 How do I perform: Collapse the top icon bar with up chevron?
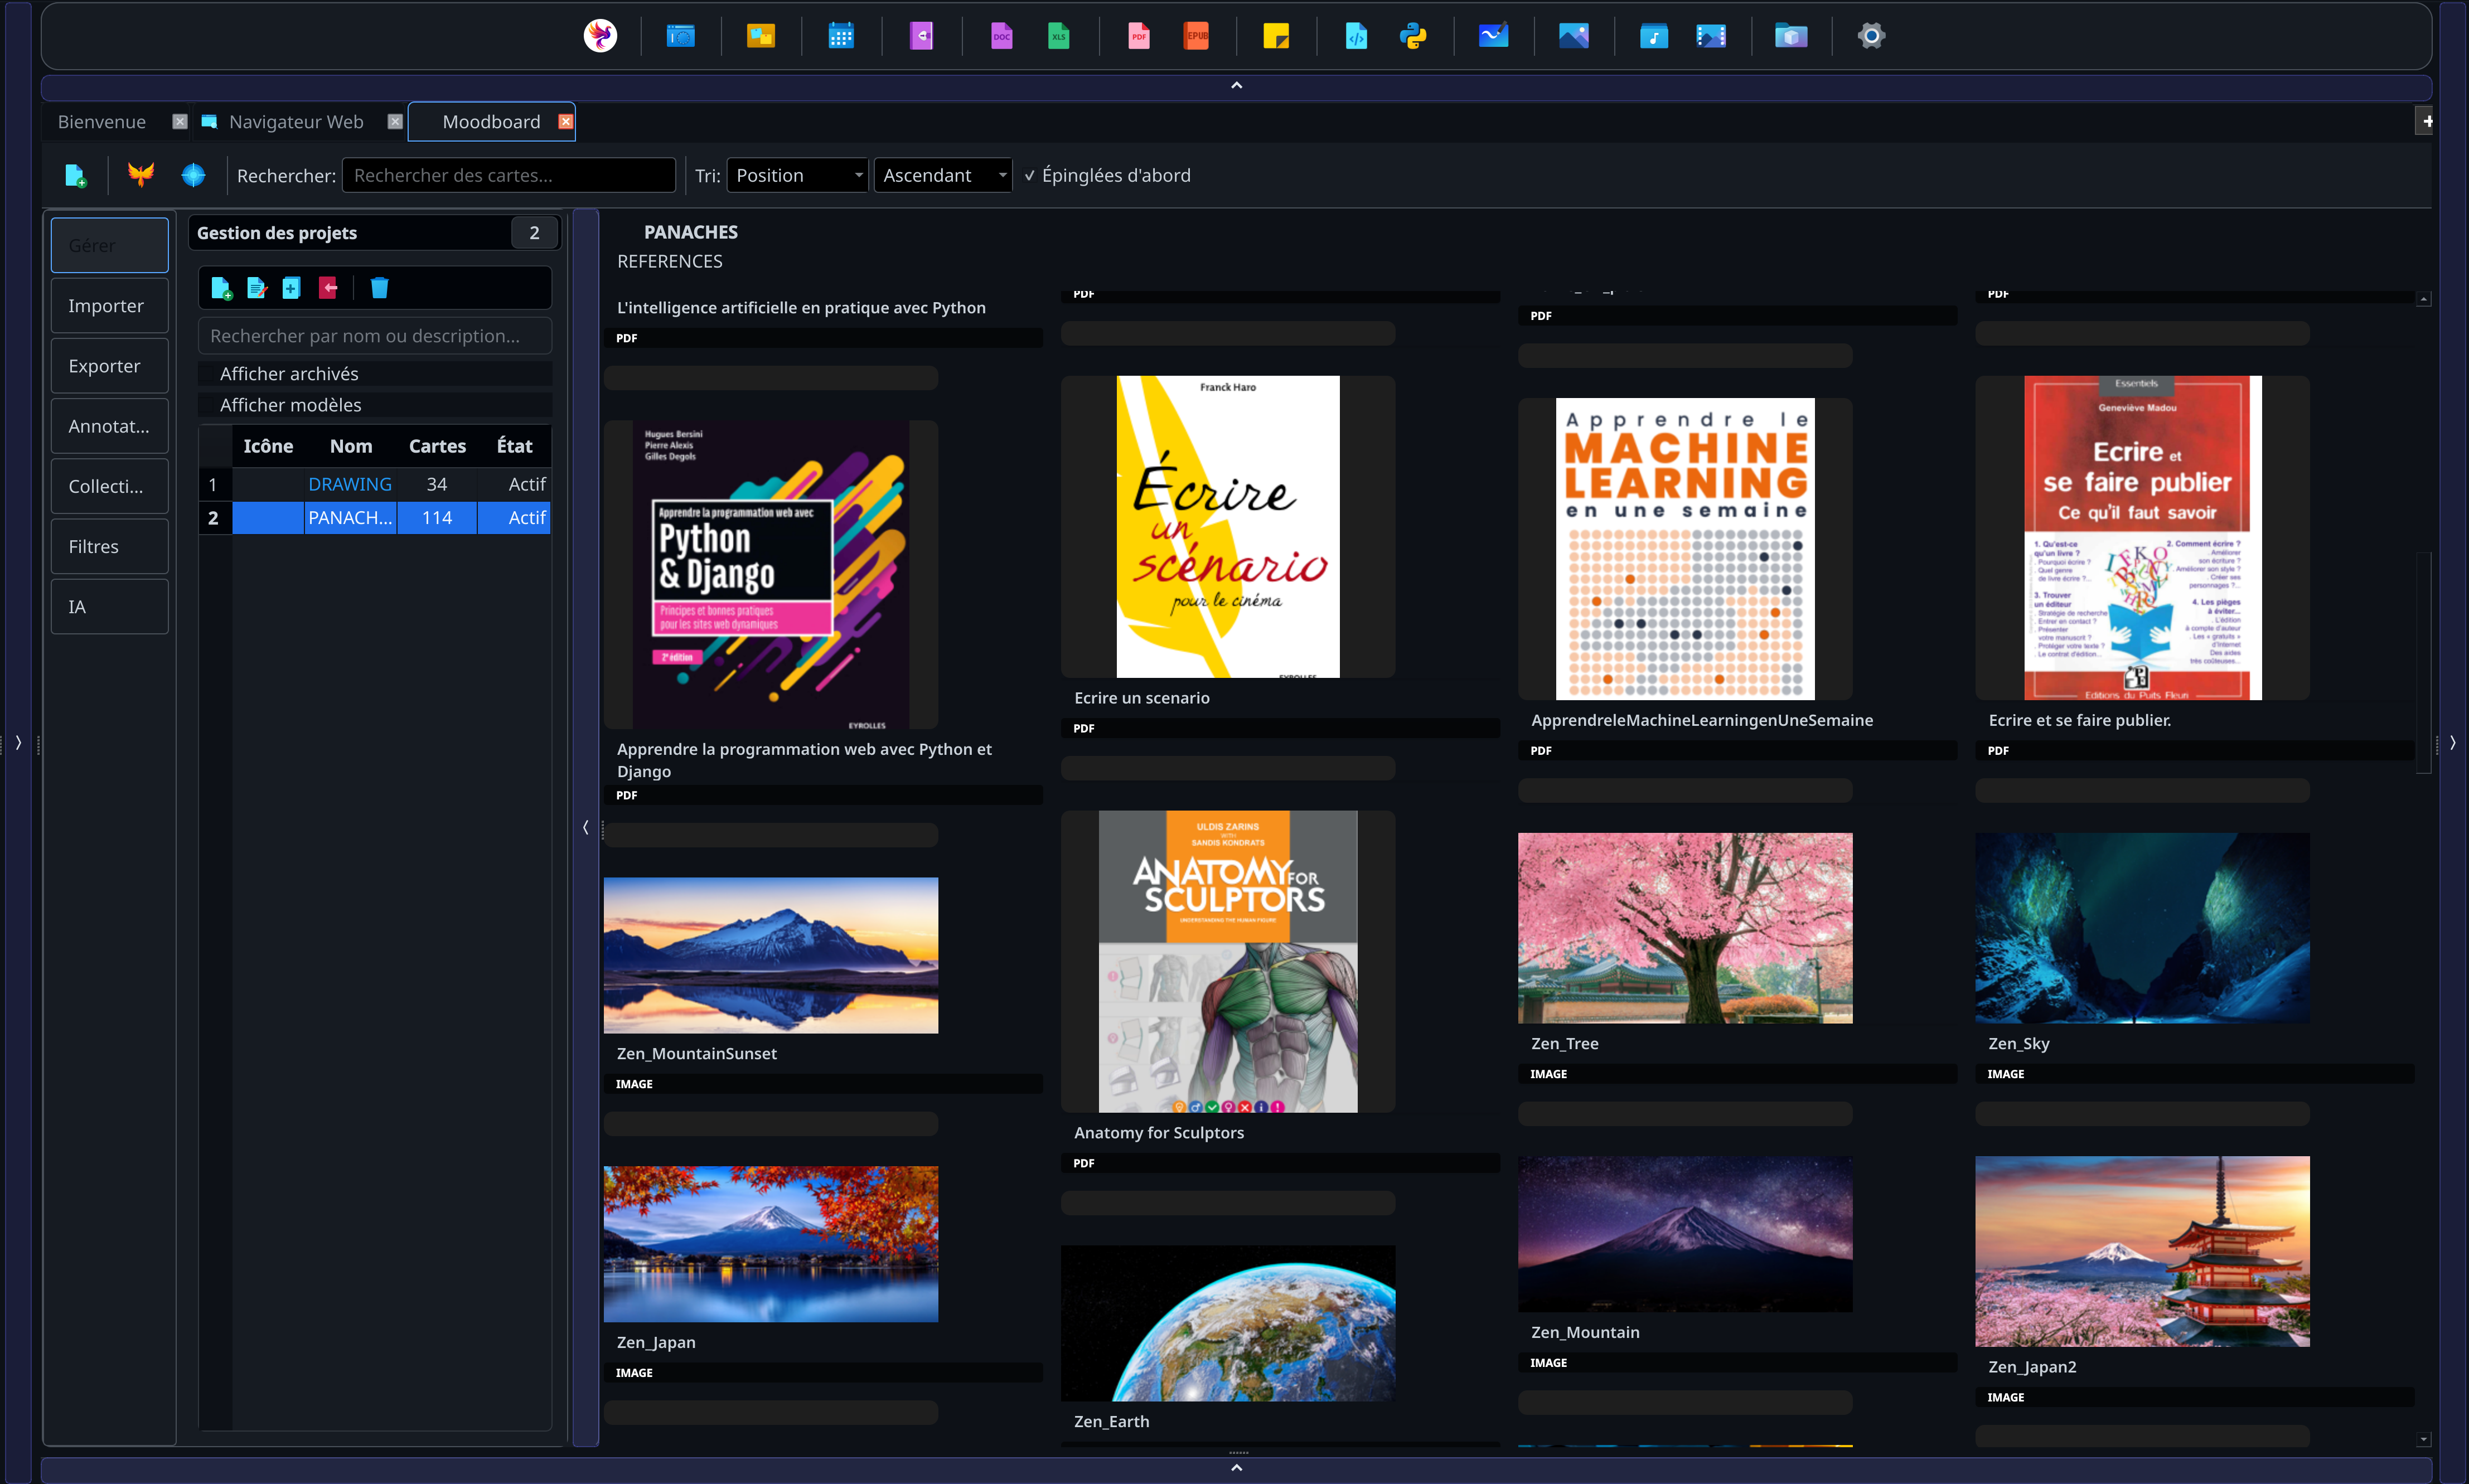pos(1236,86)
